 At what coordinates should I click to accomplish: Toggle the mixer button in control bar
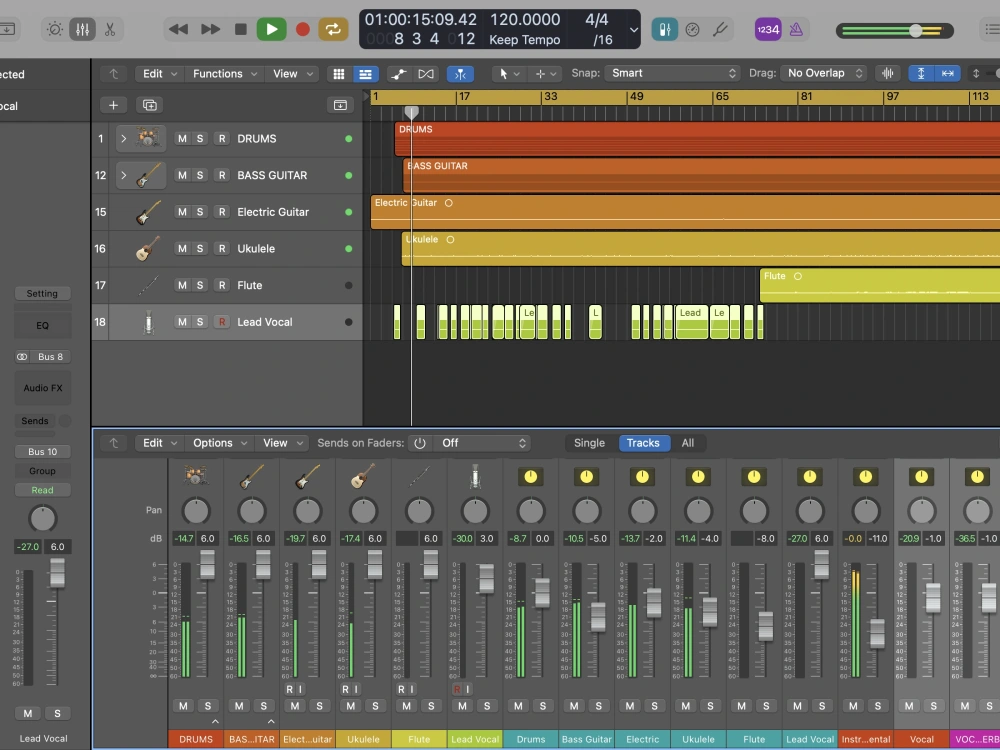82,29
